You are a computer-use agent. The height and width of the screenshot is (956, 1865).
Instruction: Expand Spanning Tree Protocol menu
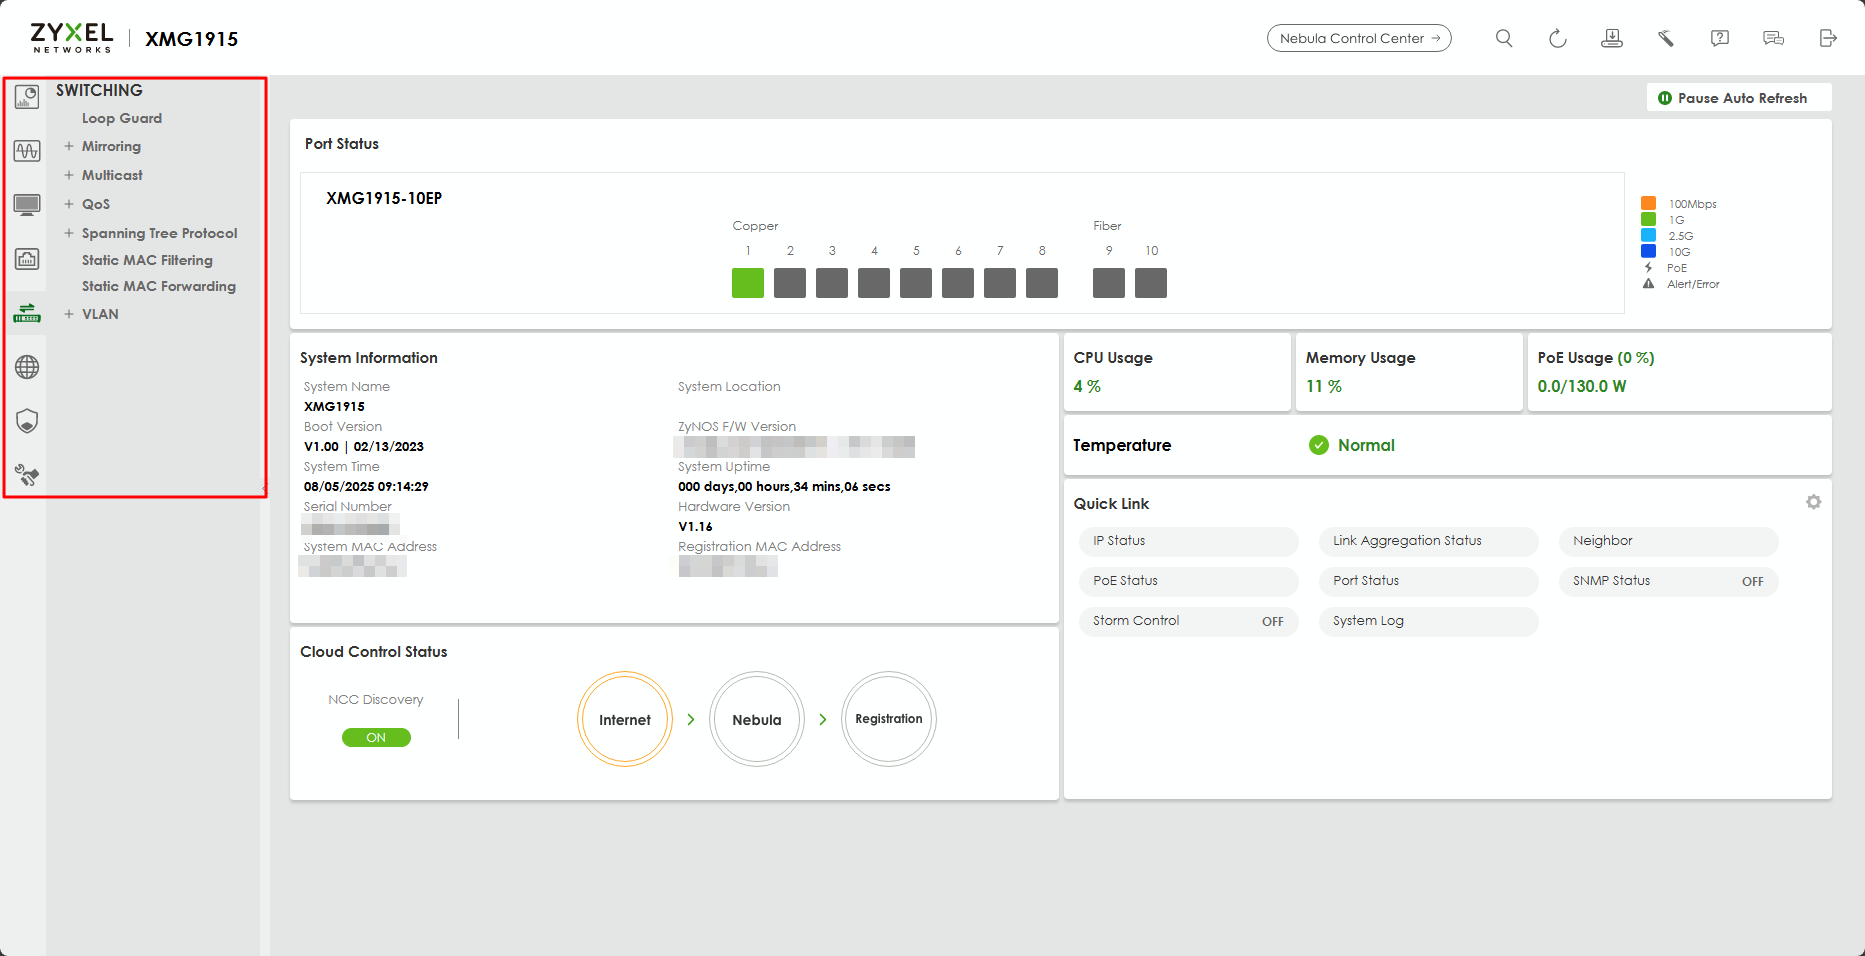pyautogui.click(x=69, y=233)
